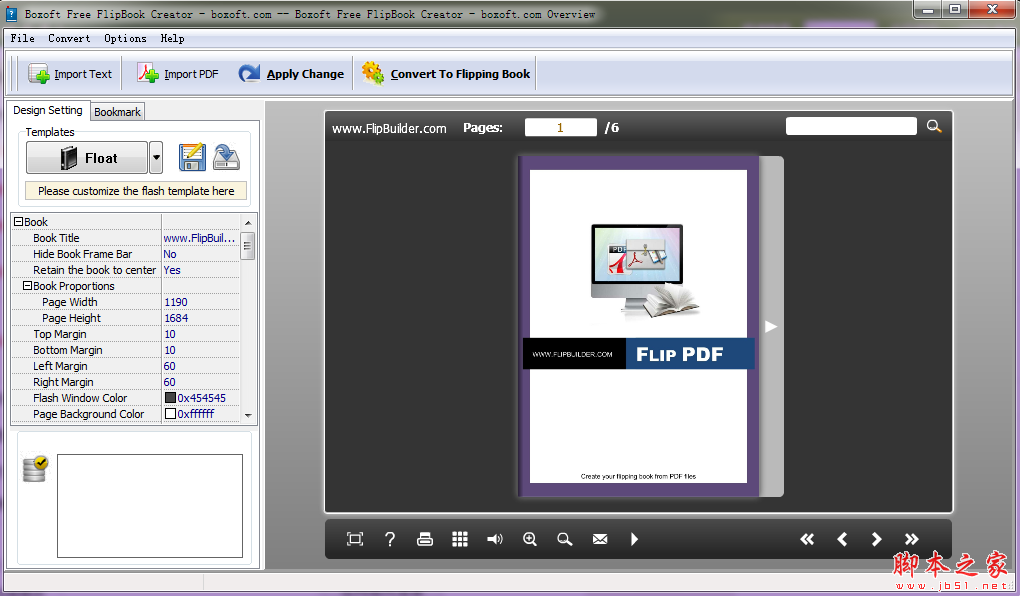The image size is (1020, 597).
Task: Zoom into the flipbook page
Action: tap(530, 539)
